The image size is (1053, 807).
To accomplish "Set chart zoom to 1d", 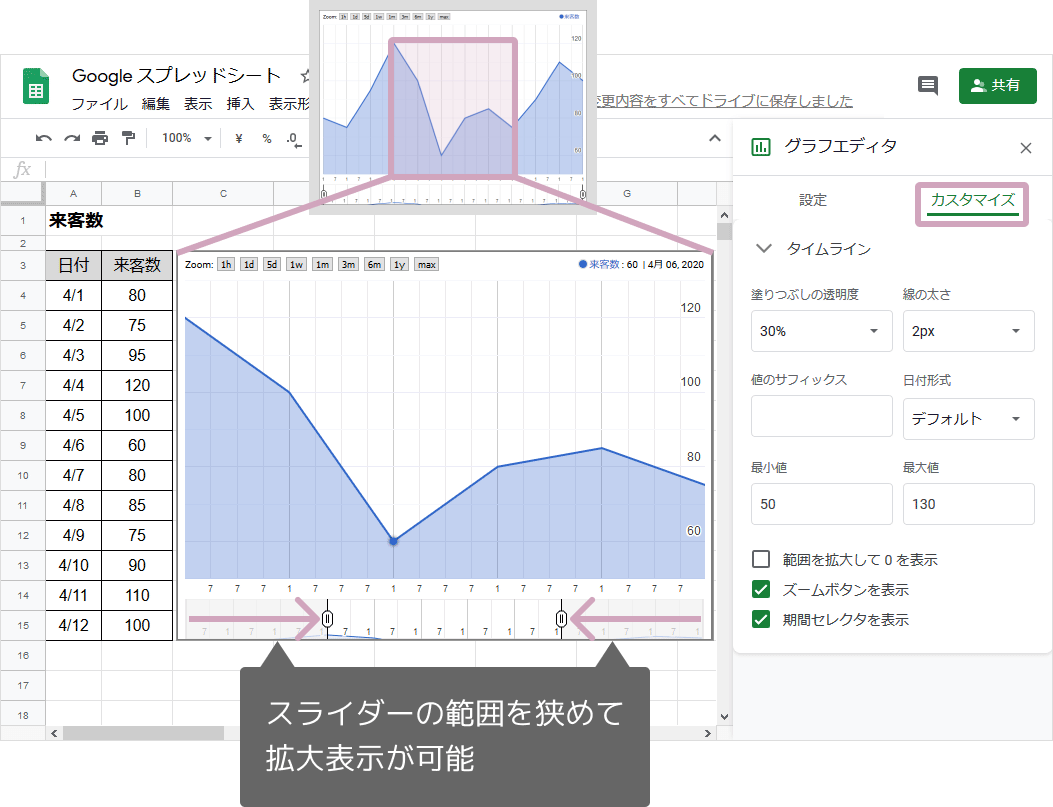I will (x=248, y=265).
